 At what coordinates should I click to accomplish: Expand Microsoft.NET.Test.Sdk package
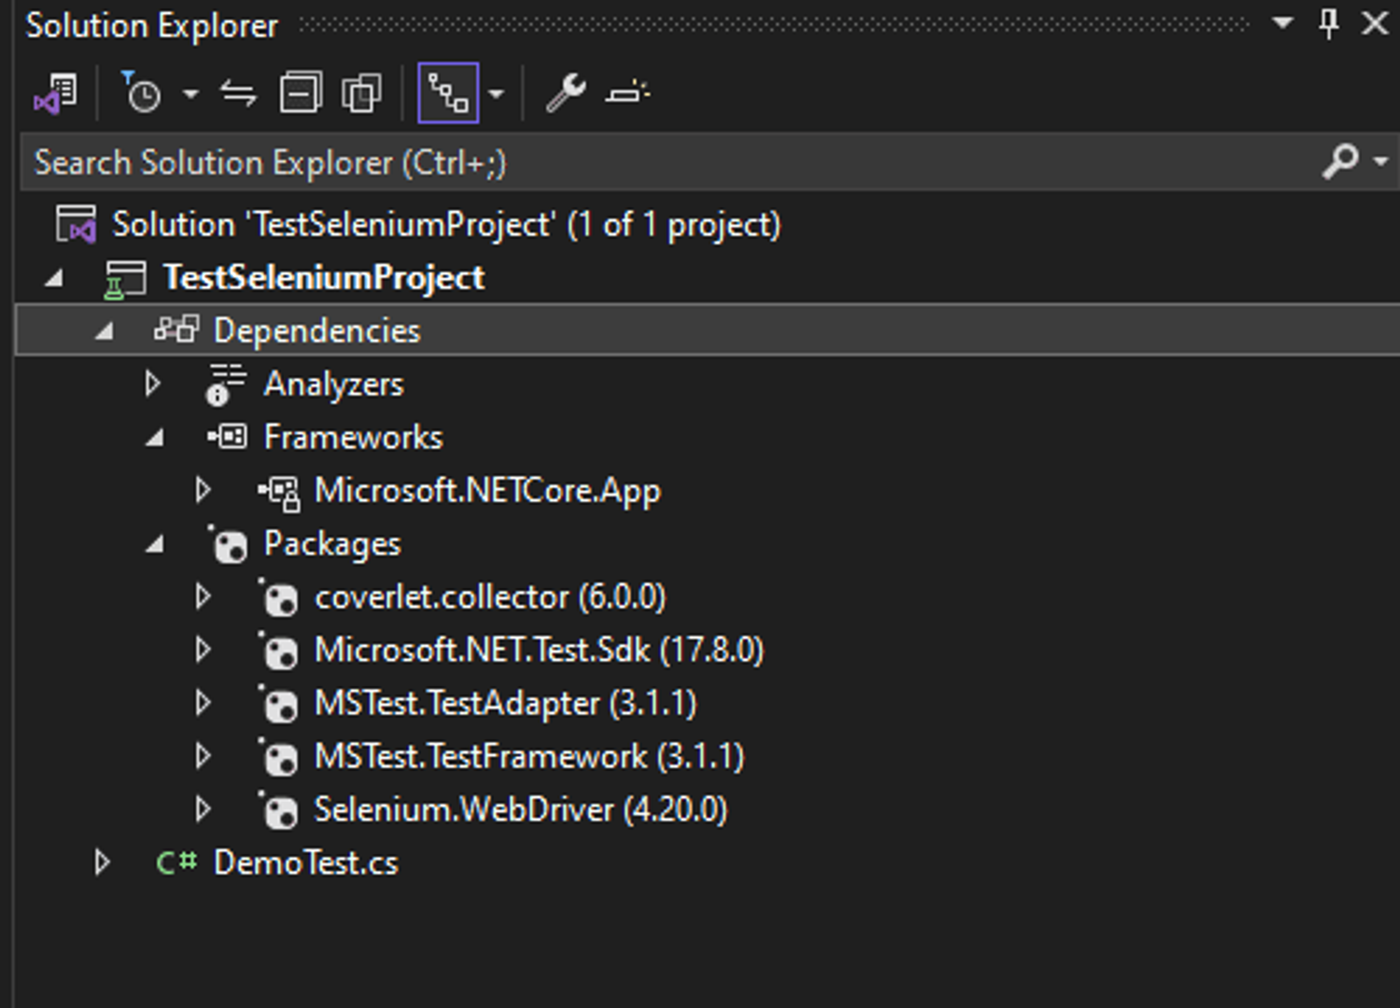(x=203, y=650)
